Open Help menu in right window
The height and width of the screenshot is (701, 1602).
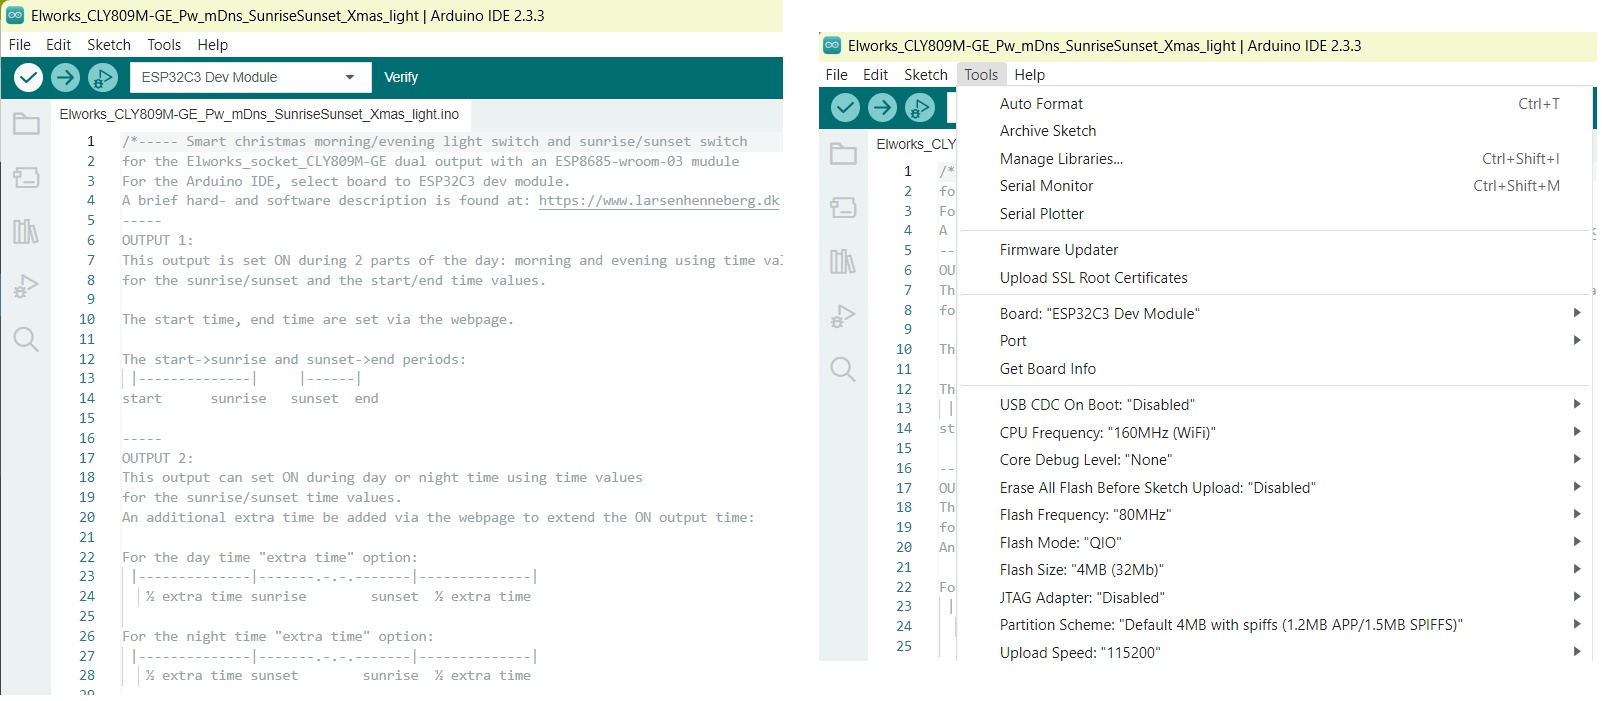click(x=1029, y=75)
